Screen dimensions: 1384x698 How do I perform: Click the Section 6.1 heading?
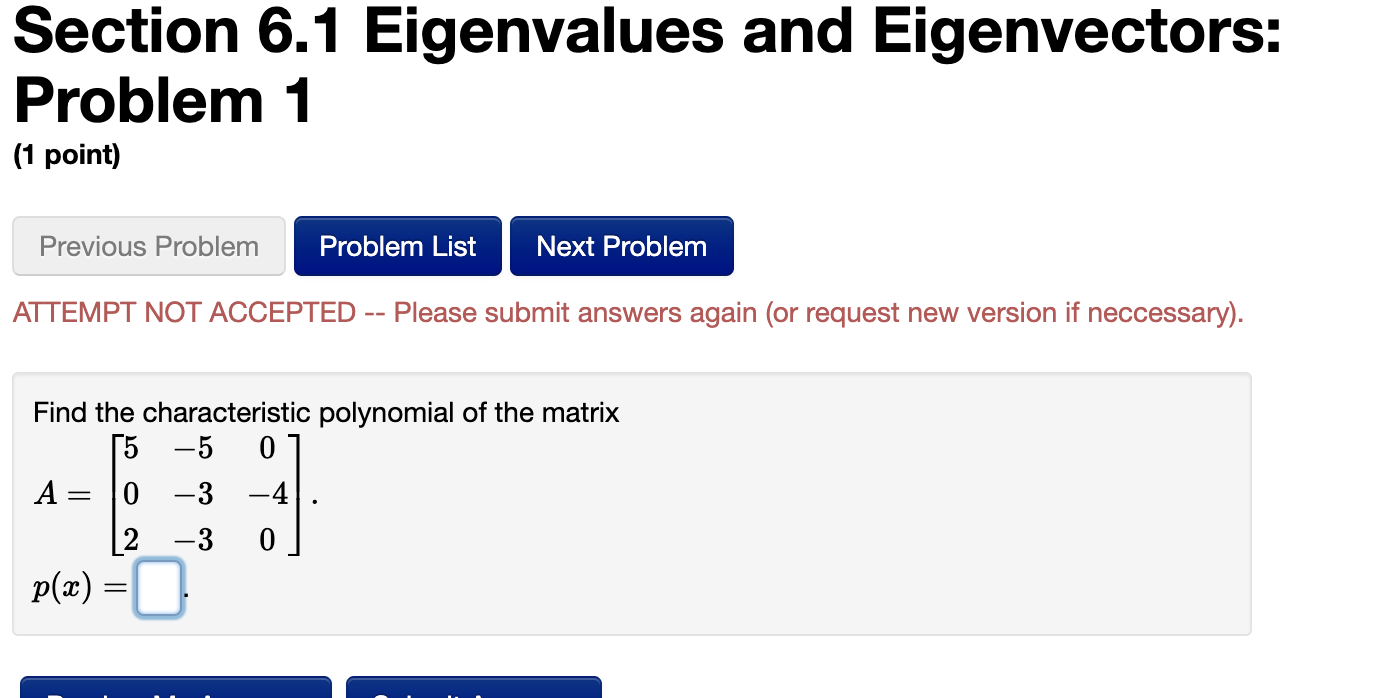(645, 32)
